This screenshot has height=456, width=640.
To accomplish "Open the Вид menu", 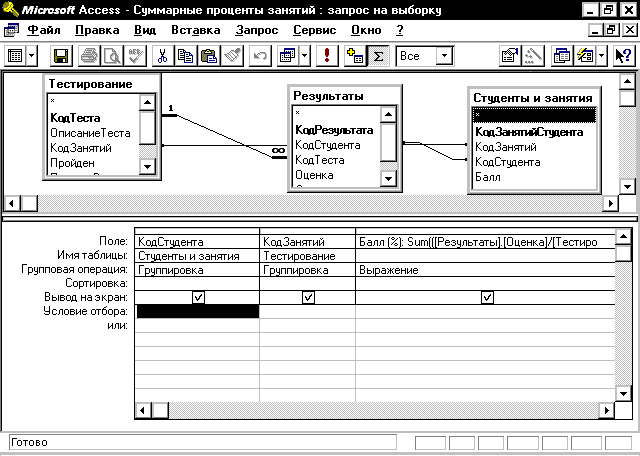I will click(145, 30).
